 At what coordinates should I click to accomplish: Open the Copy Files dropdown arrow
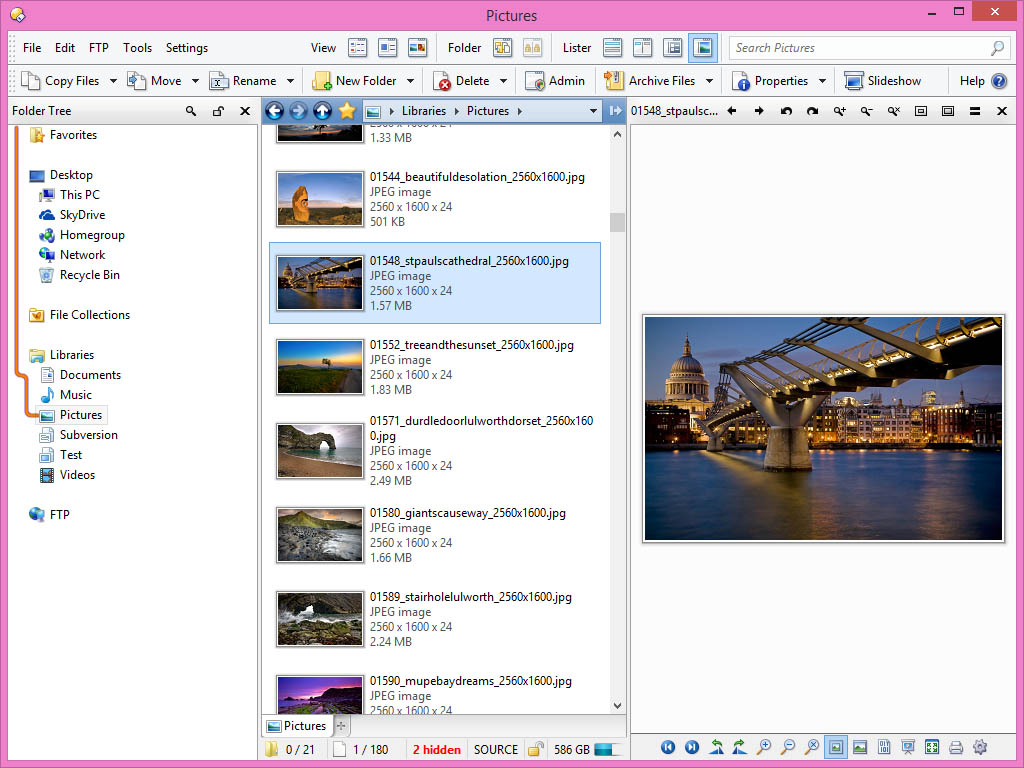pyautogui.click(x=113, y=81)
